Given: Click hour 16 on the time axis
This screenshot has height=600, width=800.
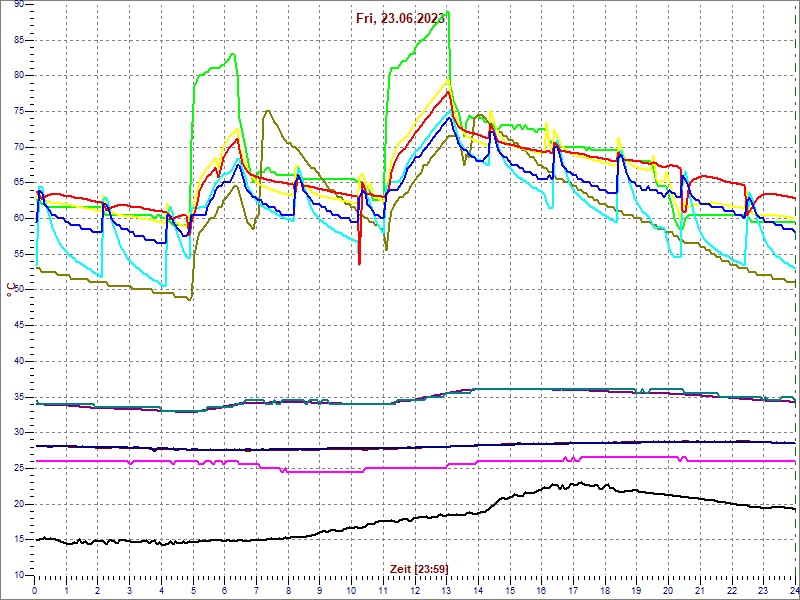Looking at the screenshot, I should [x=542, y=590].
